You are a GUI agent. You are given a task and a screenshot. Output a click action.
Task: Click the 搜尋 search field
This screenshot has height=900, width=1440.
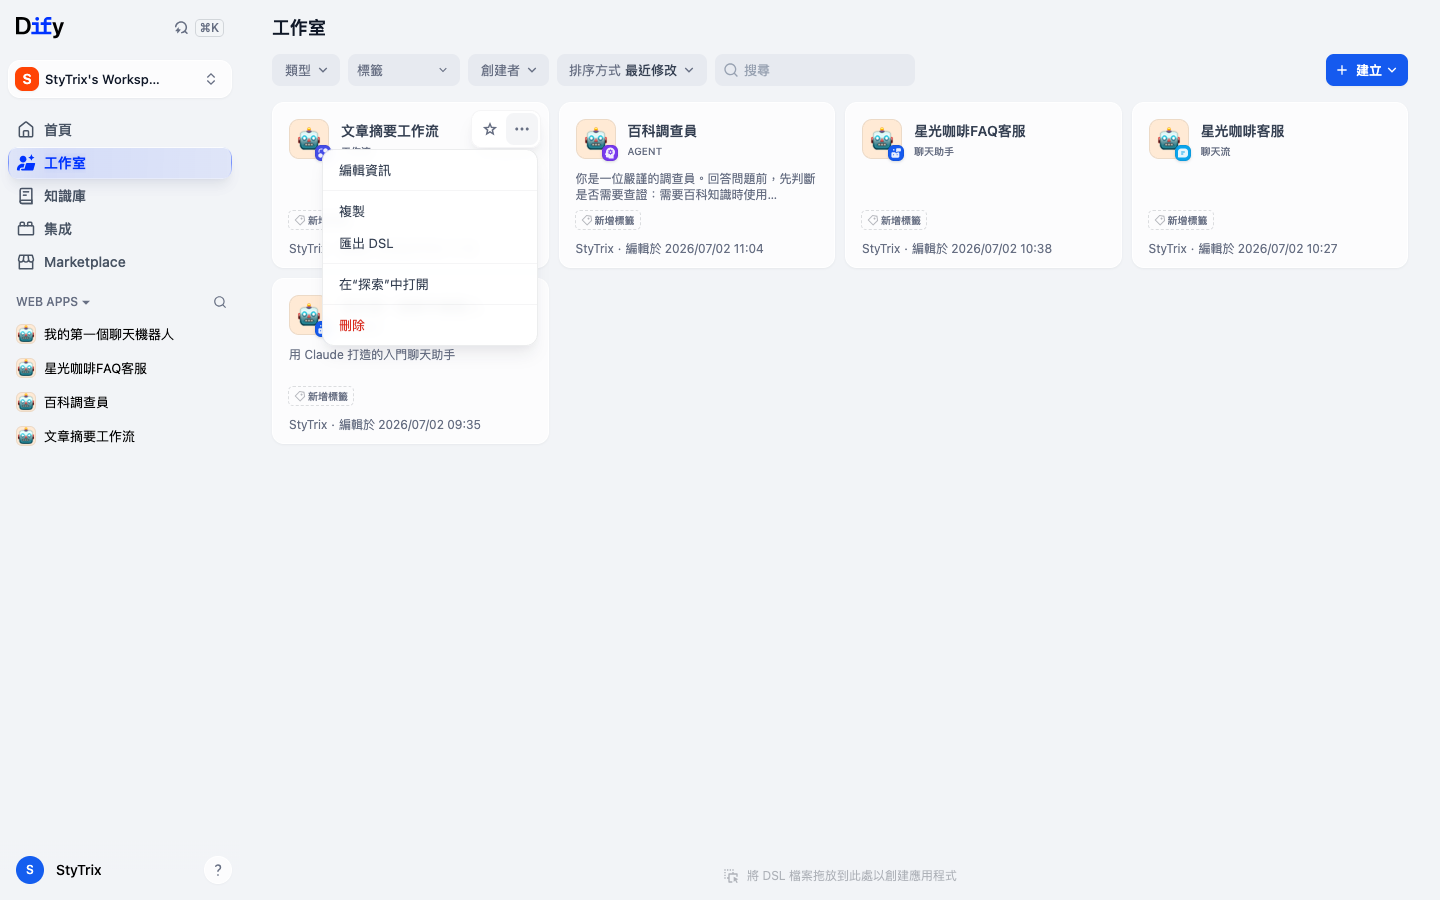(815, 70)
